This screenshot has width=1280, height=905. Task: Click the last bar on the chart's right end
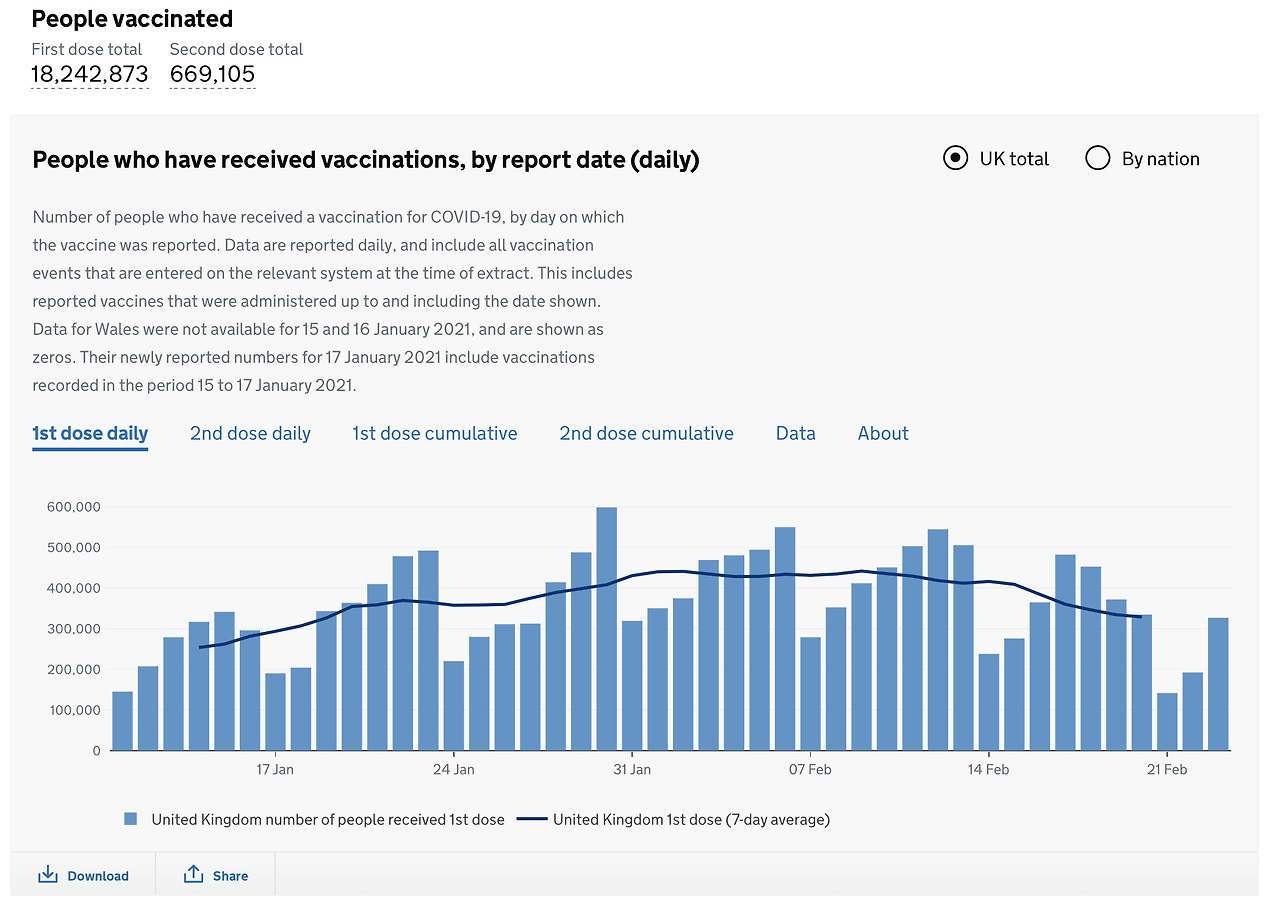pos(1218,684)
